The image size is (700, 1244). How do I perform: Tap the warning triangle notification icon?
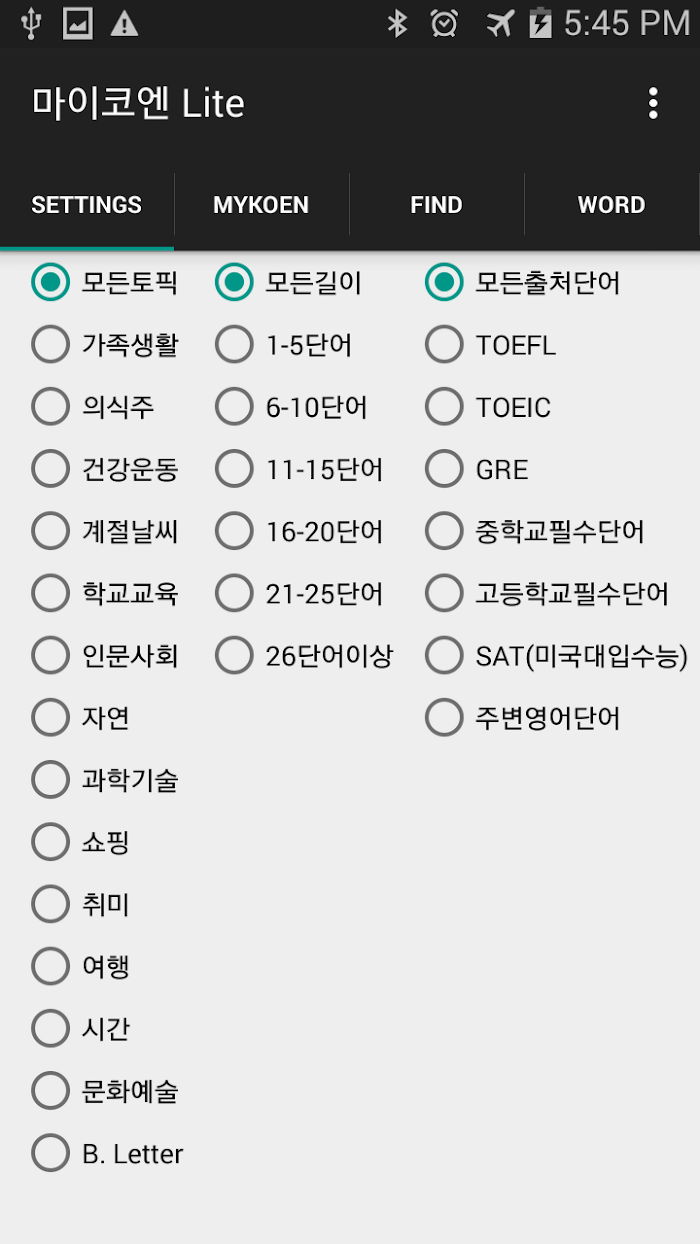click(x=124, y=24)
